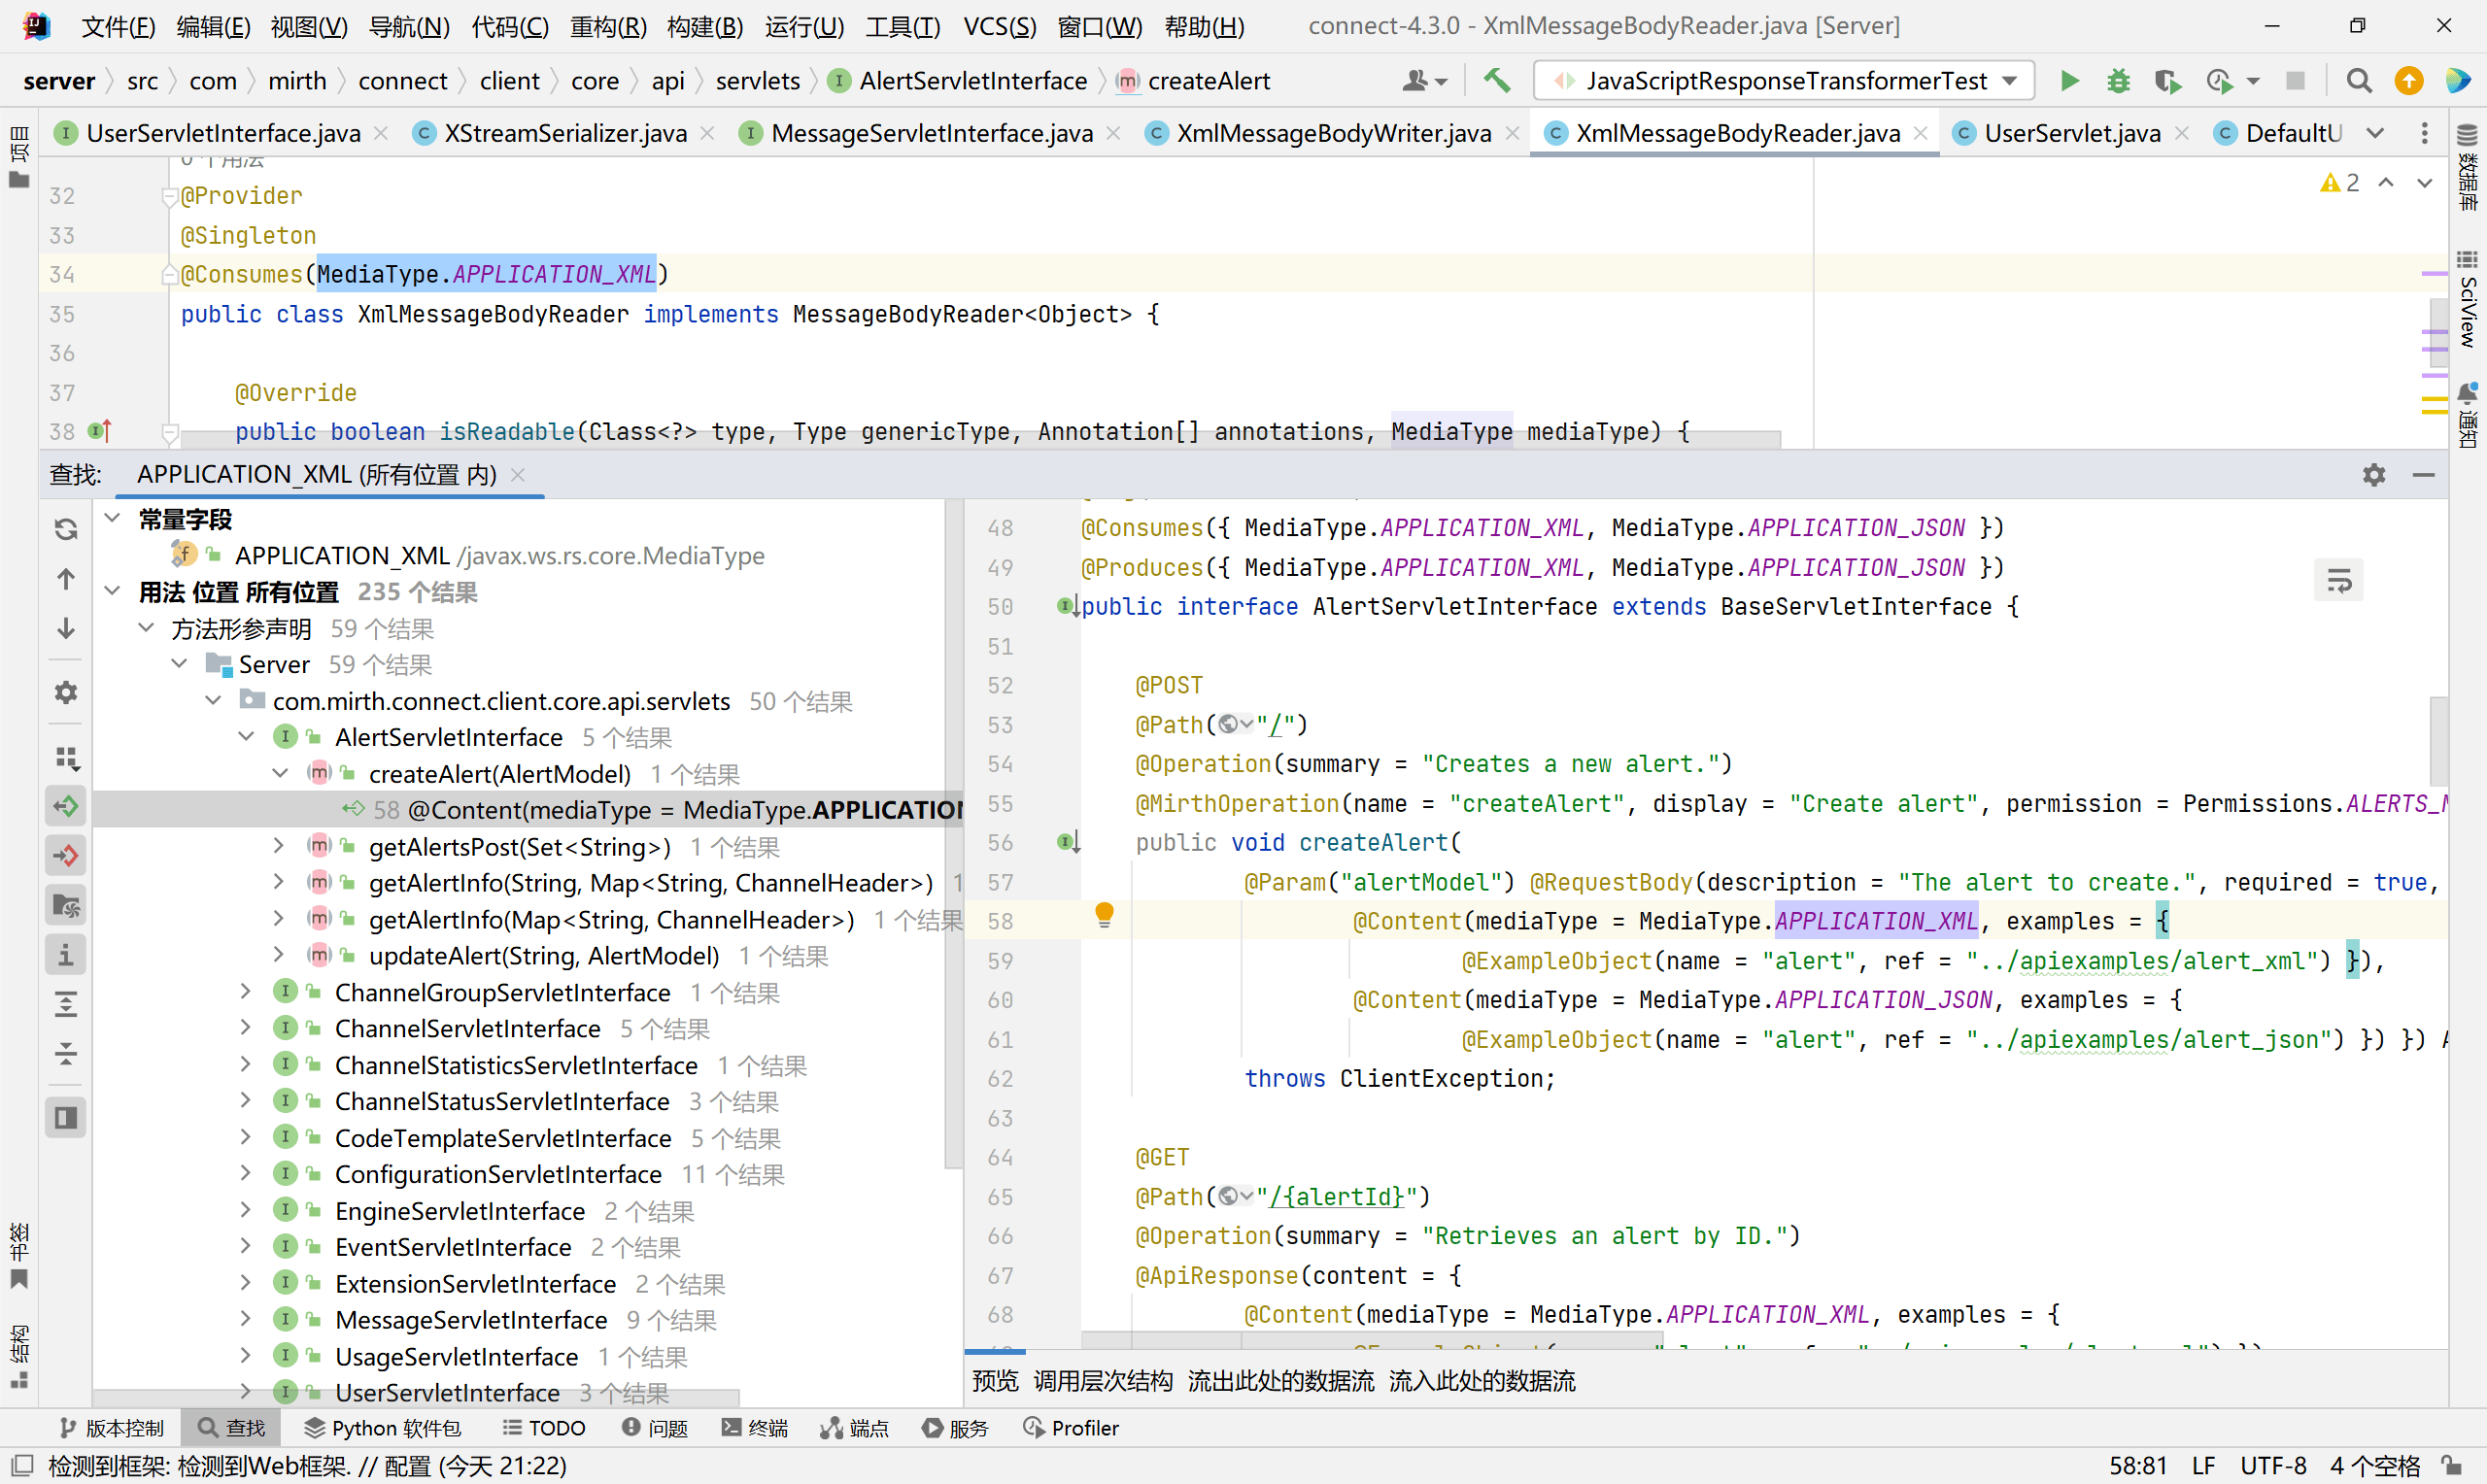Click Expand All icon in find toolbar
The image size is (2487, 1484).
(66, 1004)
